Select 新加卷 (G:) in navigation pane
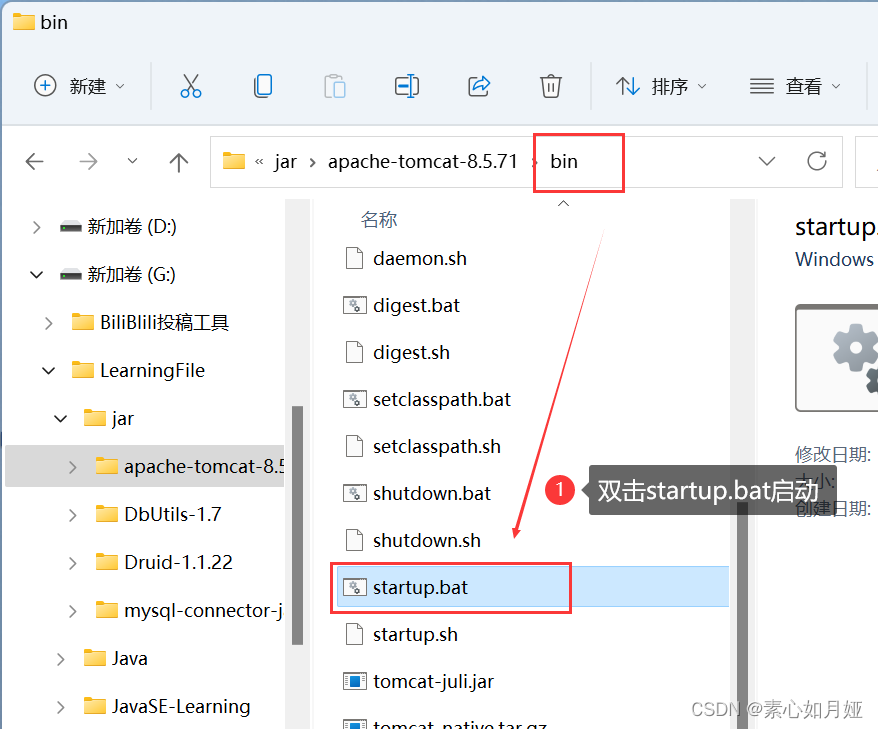The height and width of the screenshot is (729, 878). pos(118,275)
